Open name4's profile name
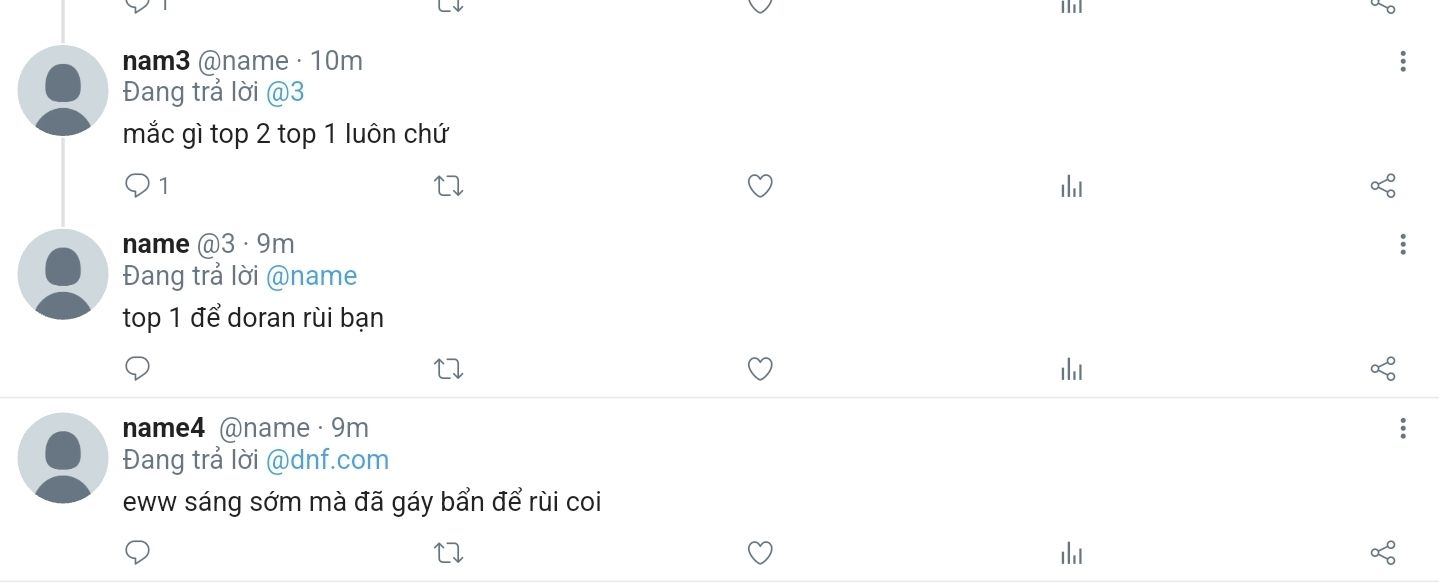Image resolution: width=1439 pixels, height=584 pixels. tap(163, 428)
